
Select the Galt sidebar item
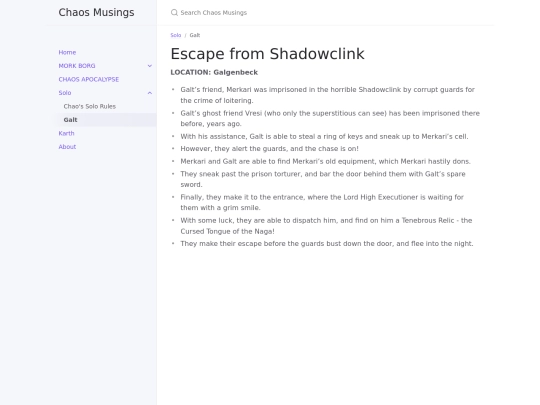click(107, 120)
